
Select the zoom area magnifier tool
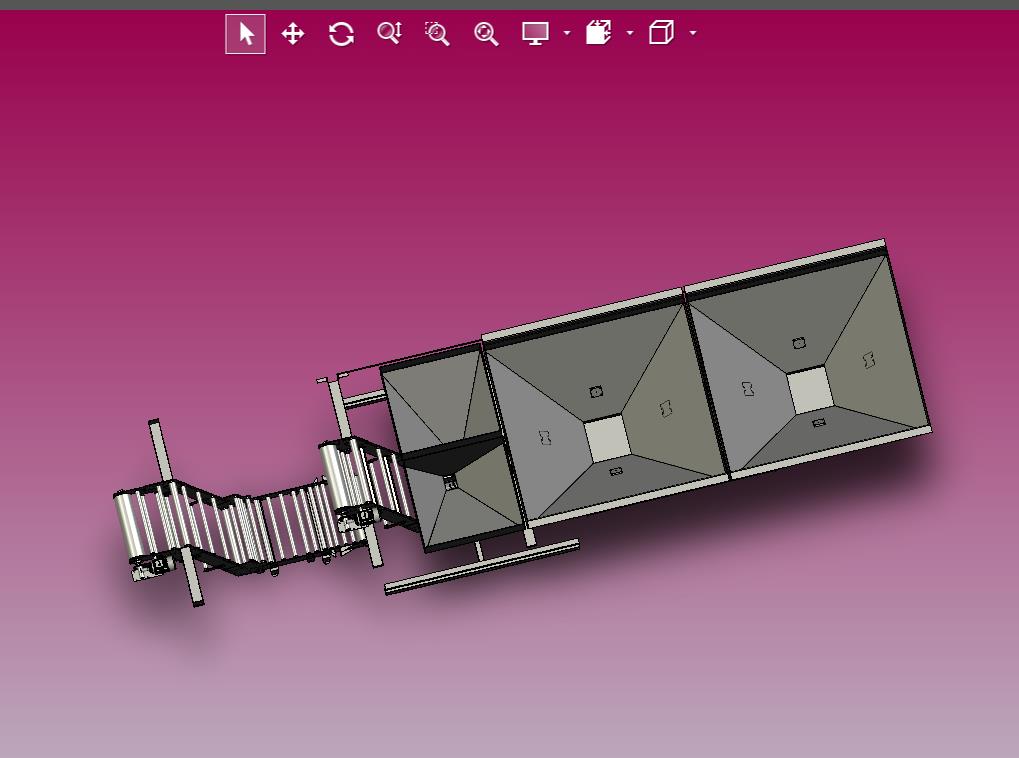[437, 33]
